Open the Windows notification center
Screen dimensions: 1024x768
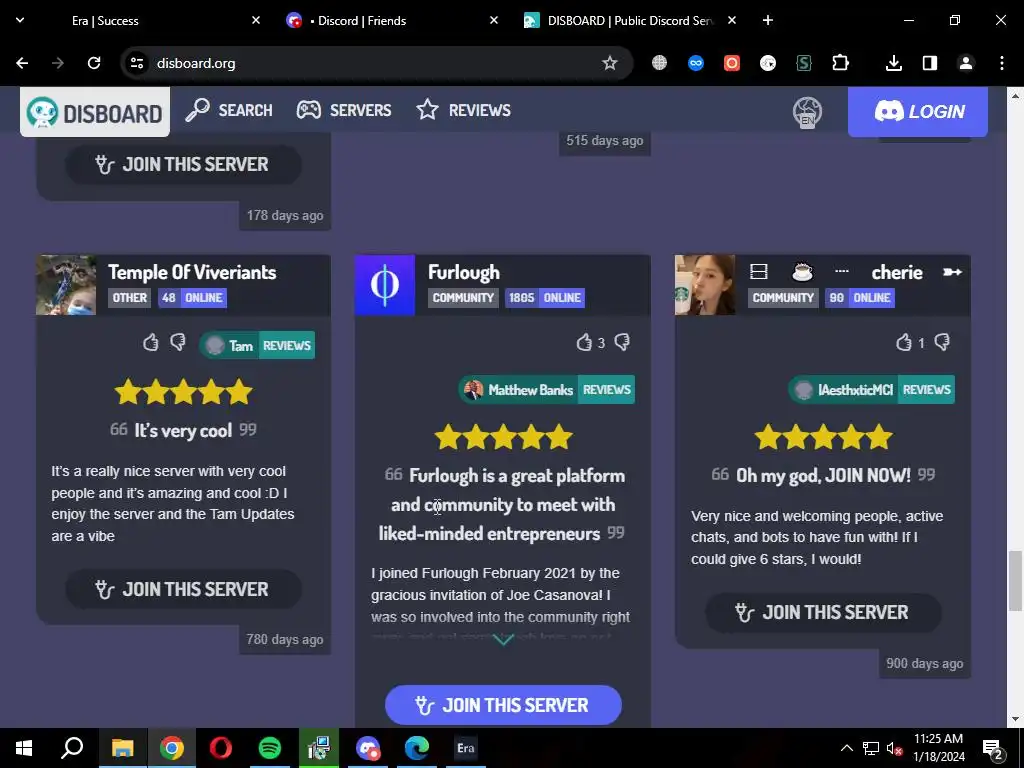(x=993, y=748)
